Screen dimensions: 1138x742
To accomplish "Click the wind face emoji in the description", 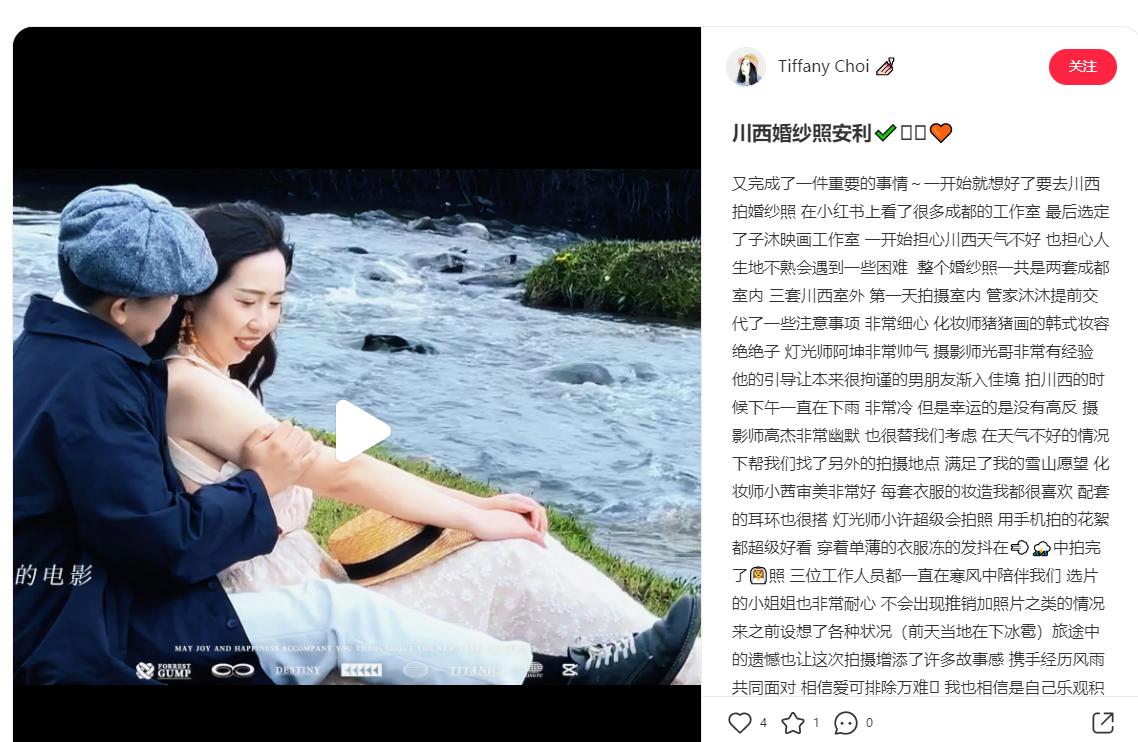I will 1019,547.
